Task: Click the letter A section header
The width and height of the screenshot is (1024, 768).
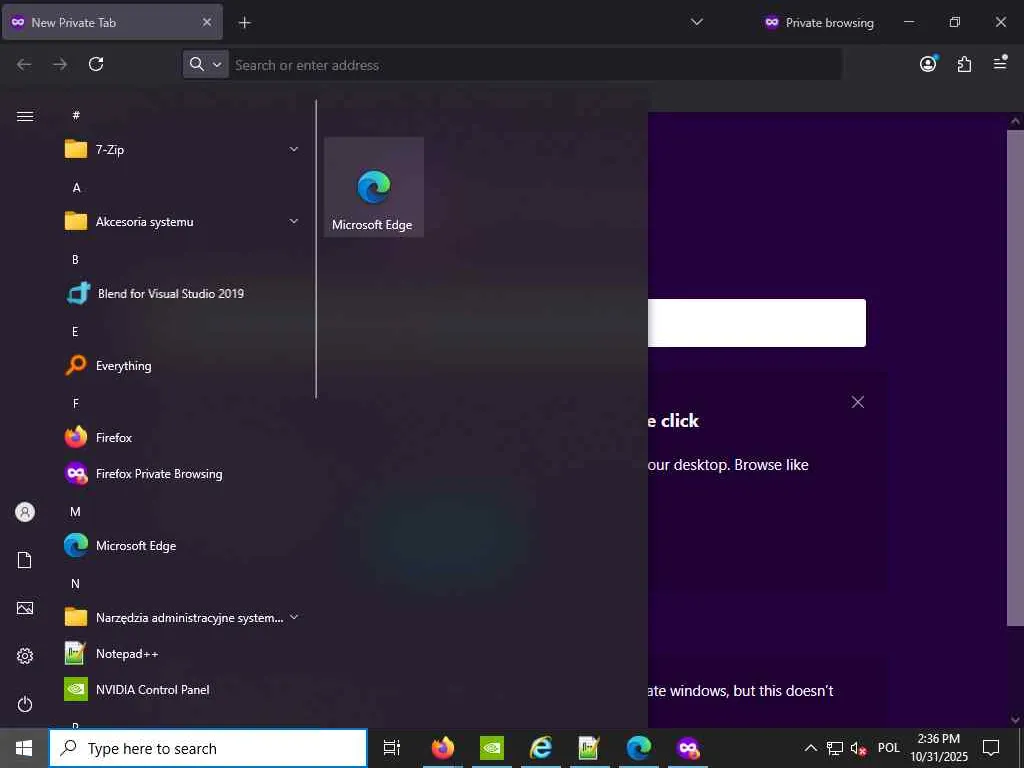Action: 76,188
